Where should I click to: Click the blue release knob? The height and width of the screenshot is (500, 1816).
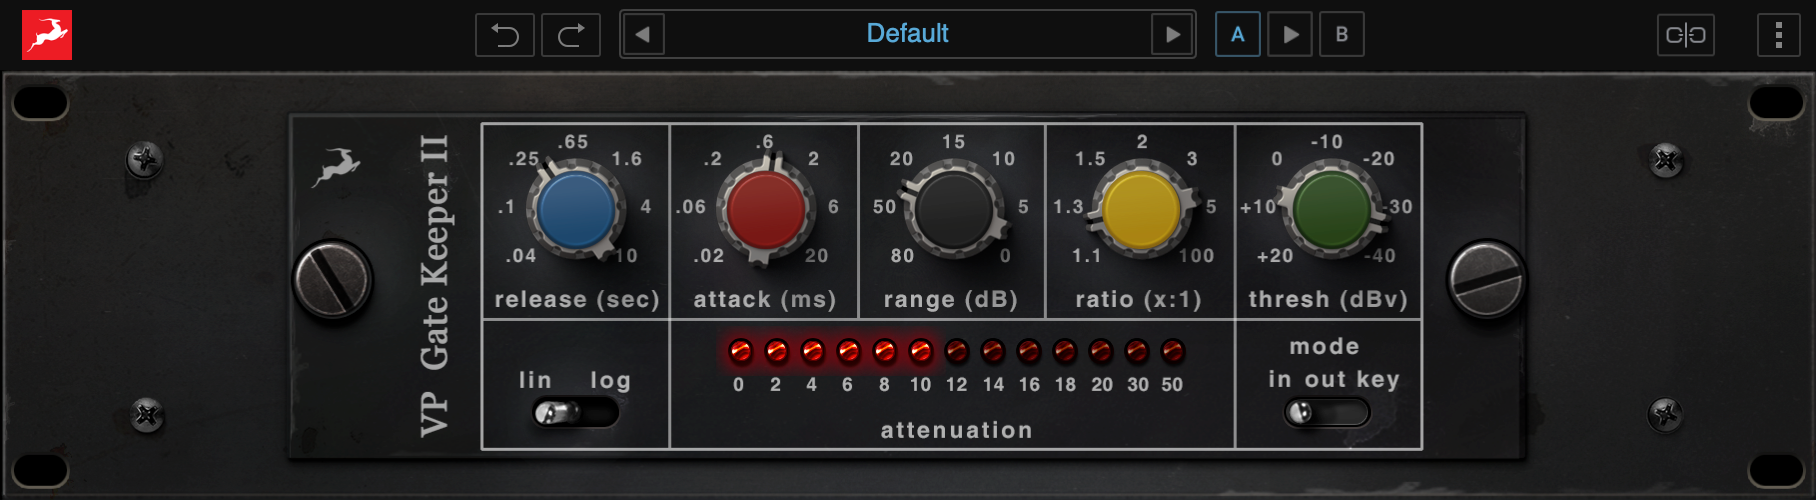[x=576, y=210]
